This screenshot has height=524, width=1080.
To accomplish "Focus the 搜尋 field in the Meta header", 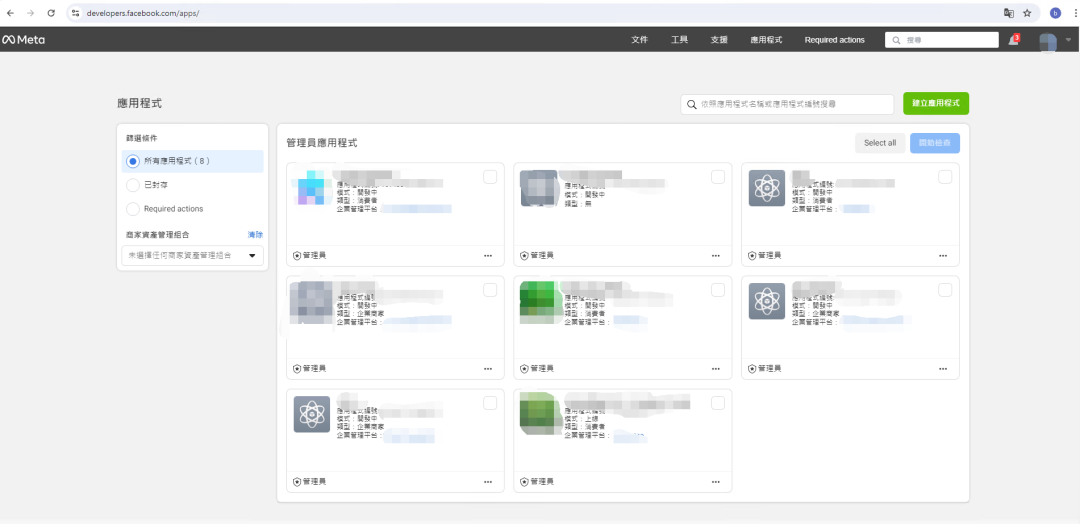I will click(942, 40).
